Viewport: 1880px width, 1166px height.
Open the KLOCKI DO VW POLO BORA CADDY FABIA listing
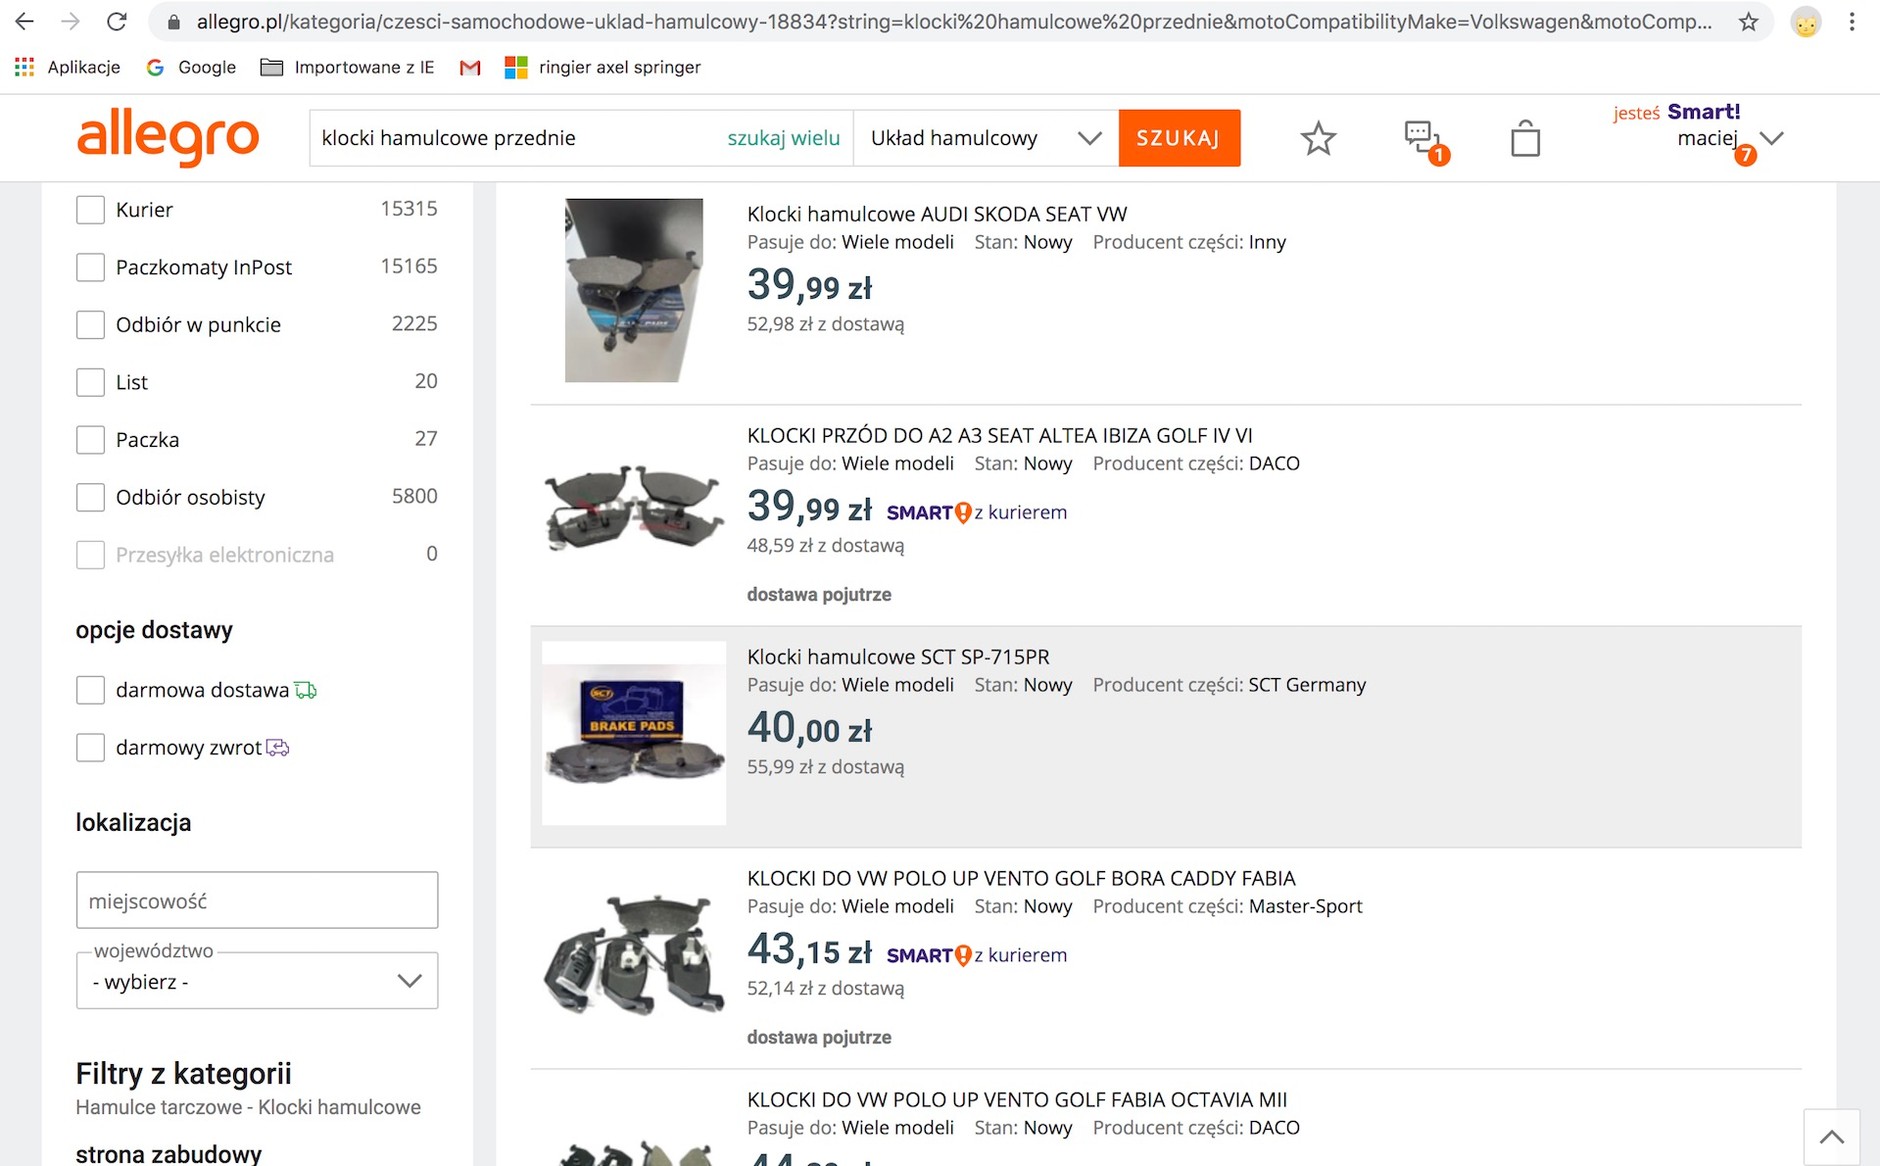1021,879
